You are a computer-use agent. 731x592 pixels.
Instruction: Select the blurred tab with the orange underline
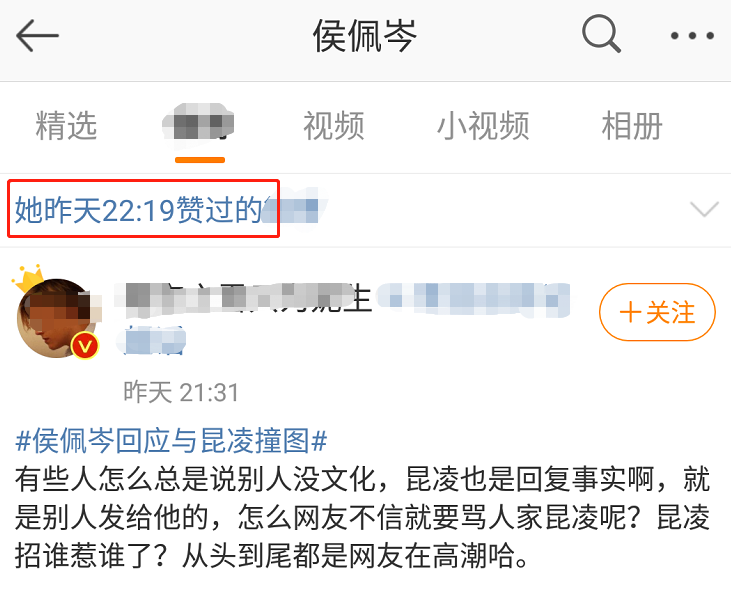click(x=200, y=125)
